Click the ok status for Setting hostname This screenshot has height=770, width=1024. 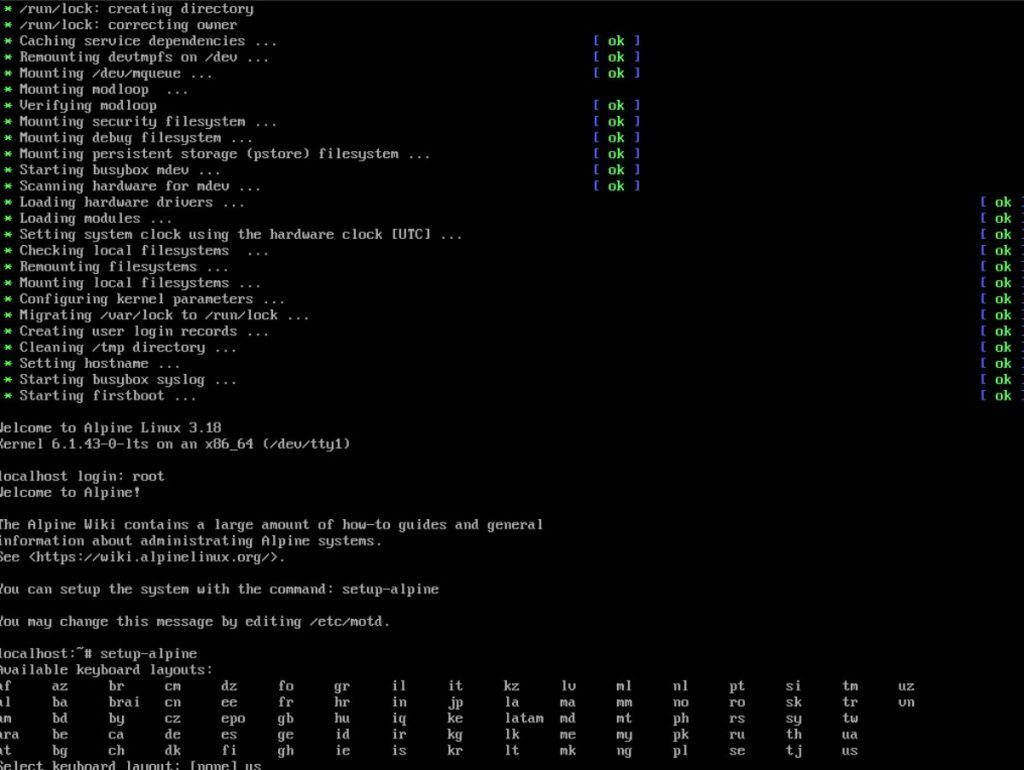tap(1002, 363)
